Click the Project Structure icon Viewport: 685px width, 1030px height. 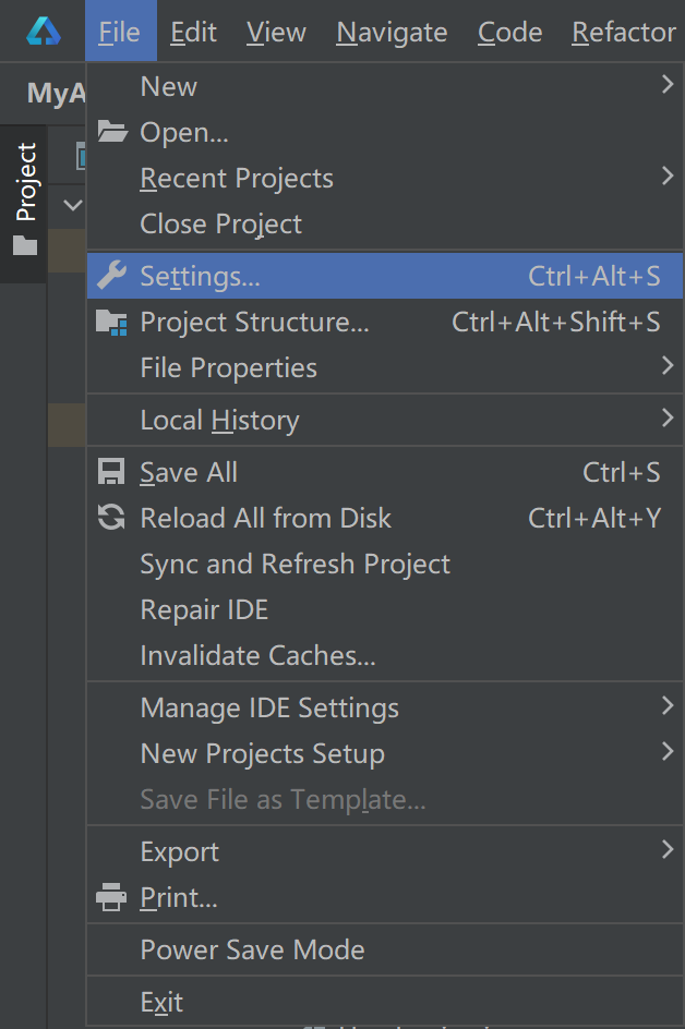[x=112, y=322]
